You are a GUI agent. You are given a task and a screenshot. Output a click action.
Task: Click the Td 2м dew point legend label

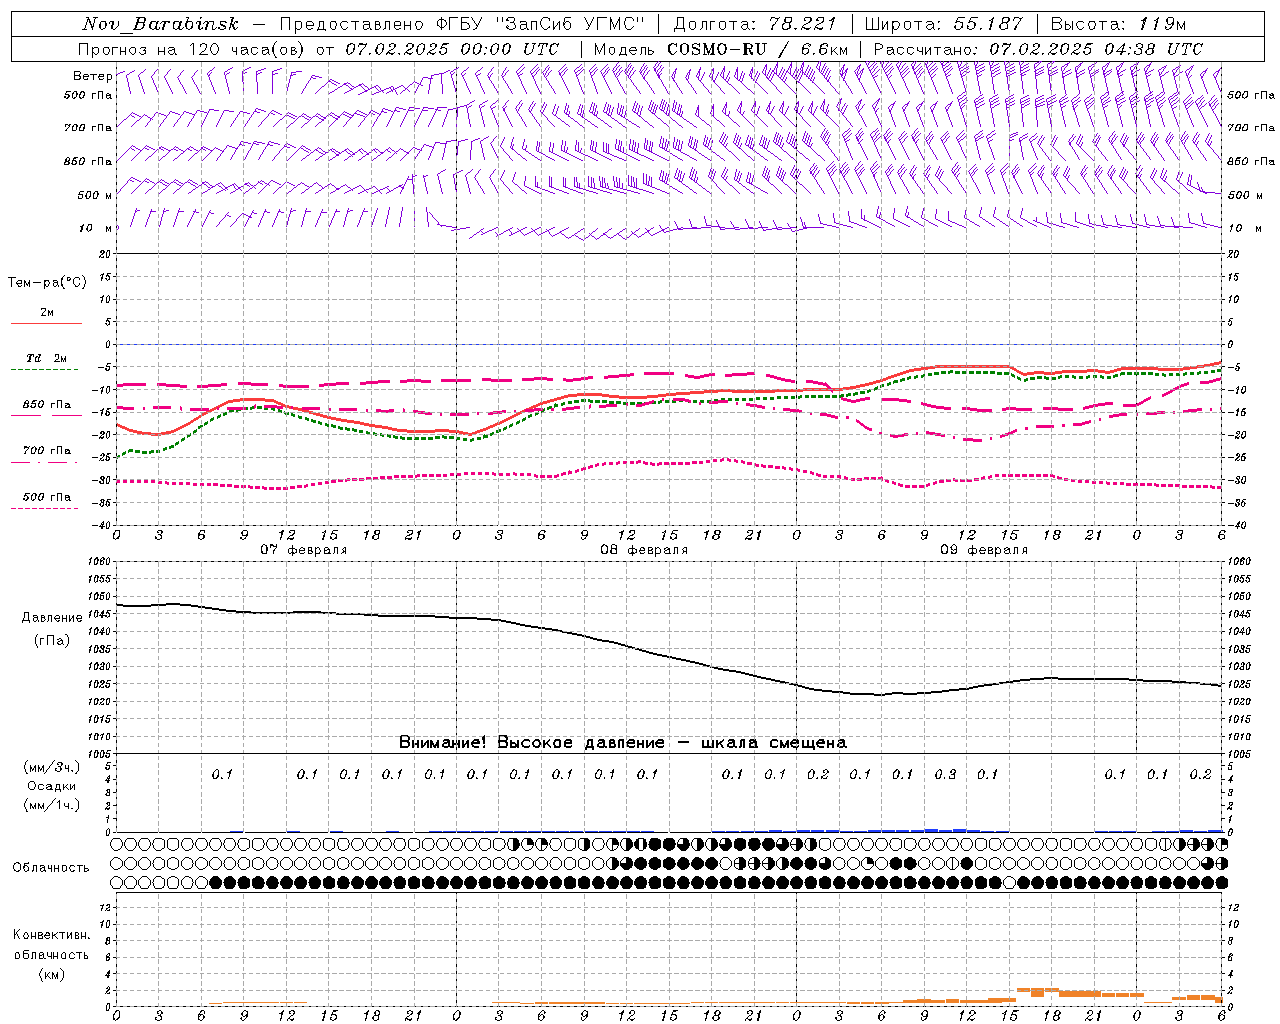pos(46,358)
